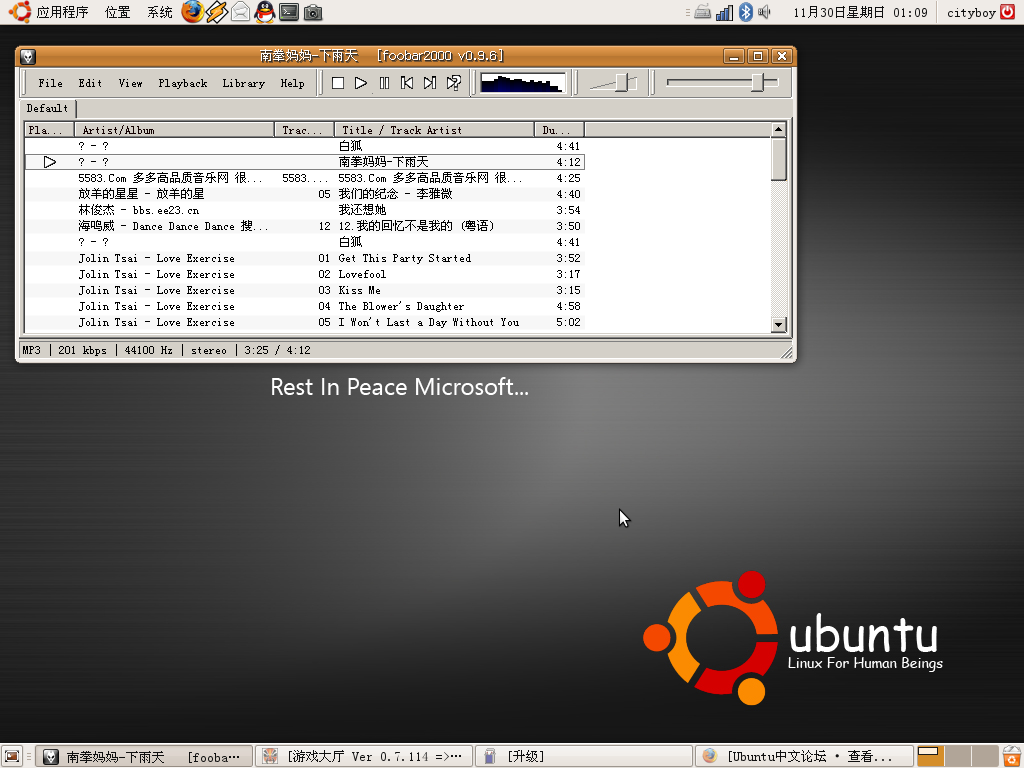Open the 位置 places menu

point(118,12)
